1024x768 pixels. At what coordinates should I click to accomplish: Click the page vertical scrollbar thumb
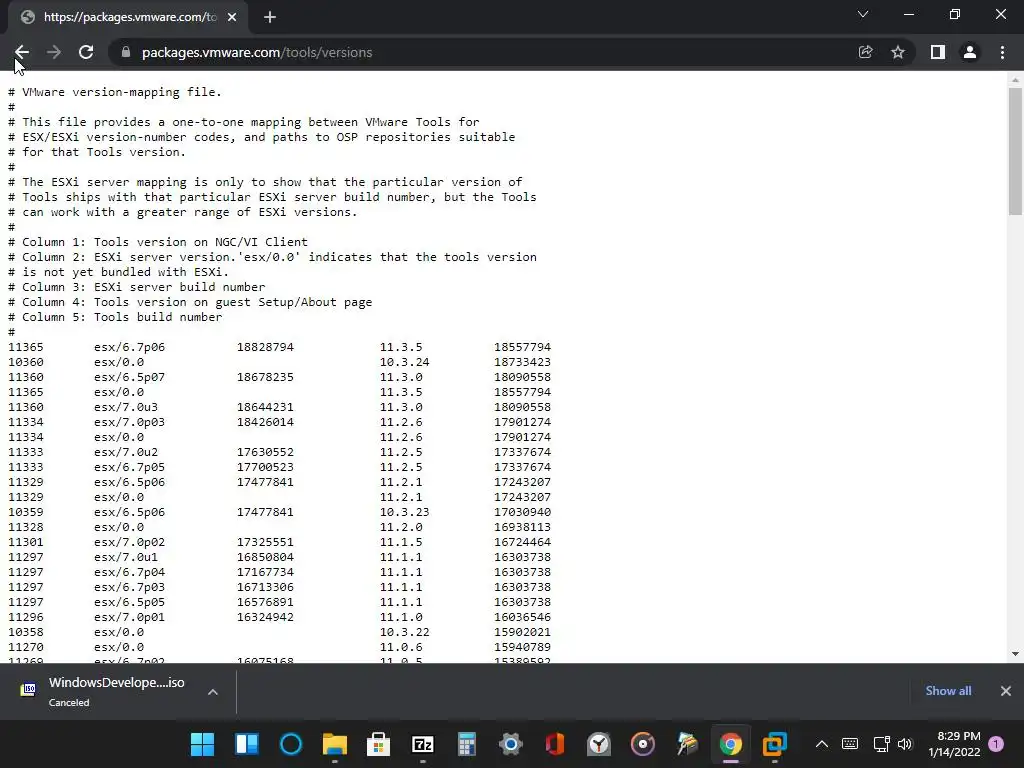coord(1015,151)
